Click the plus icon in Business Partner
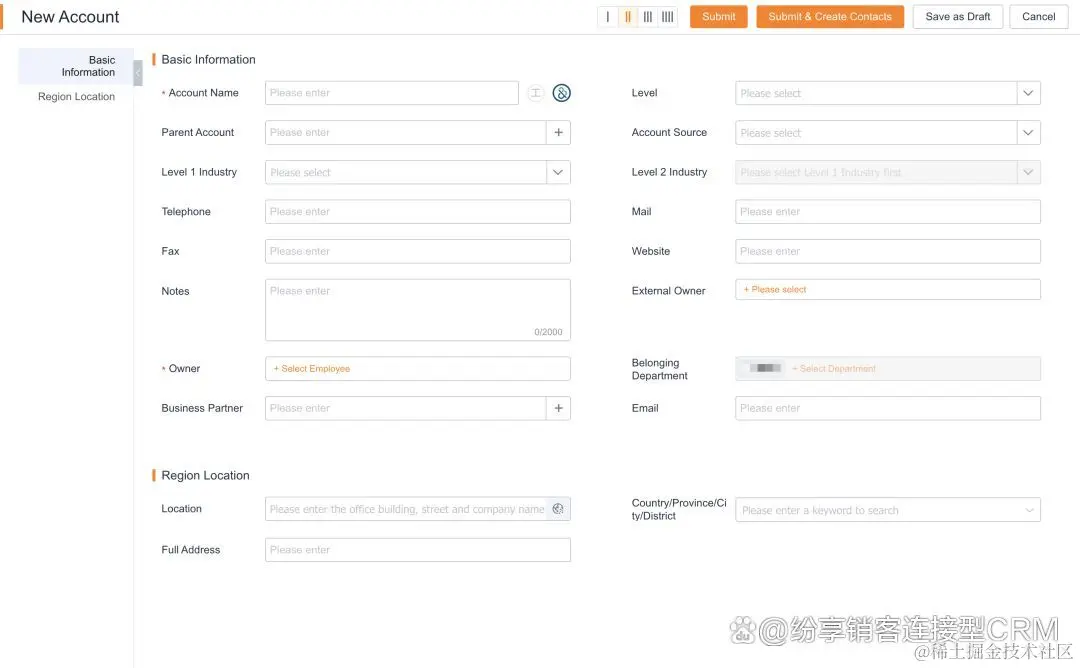 point(559,408)
